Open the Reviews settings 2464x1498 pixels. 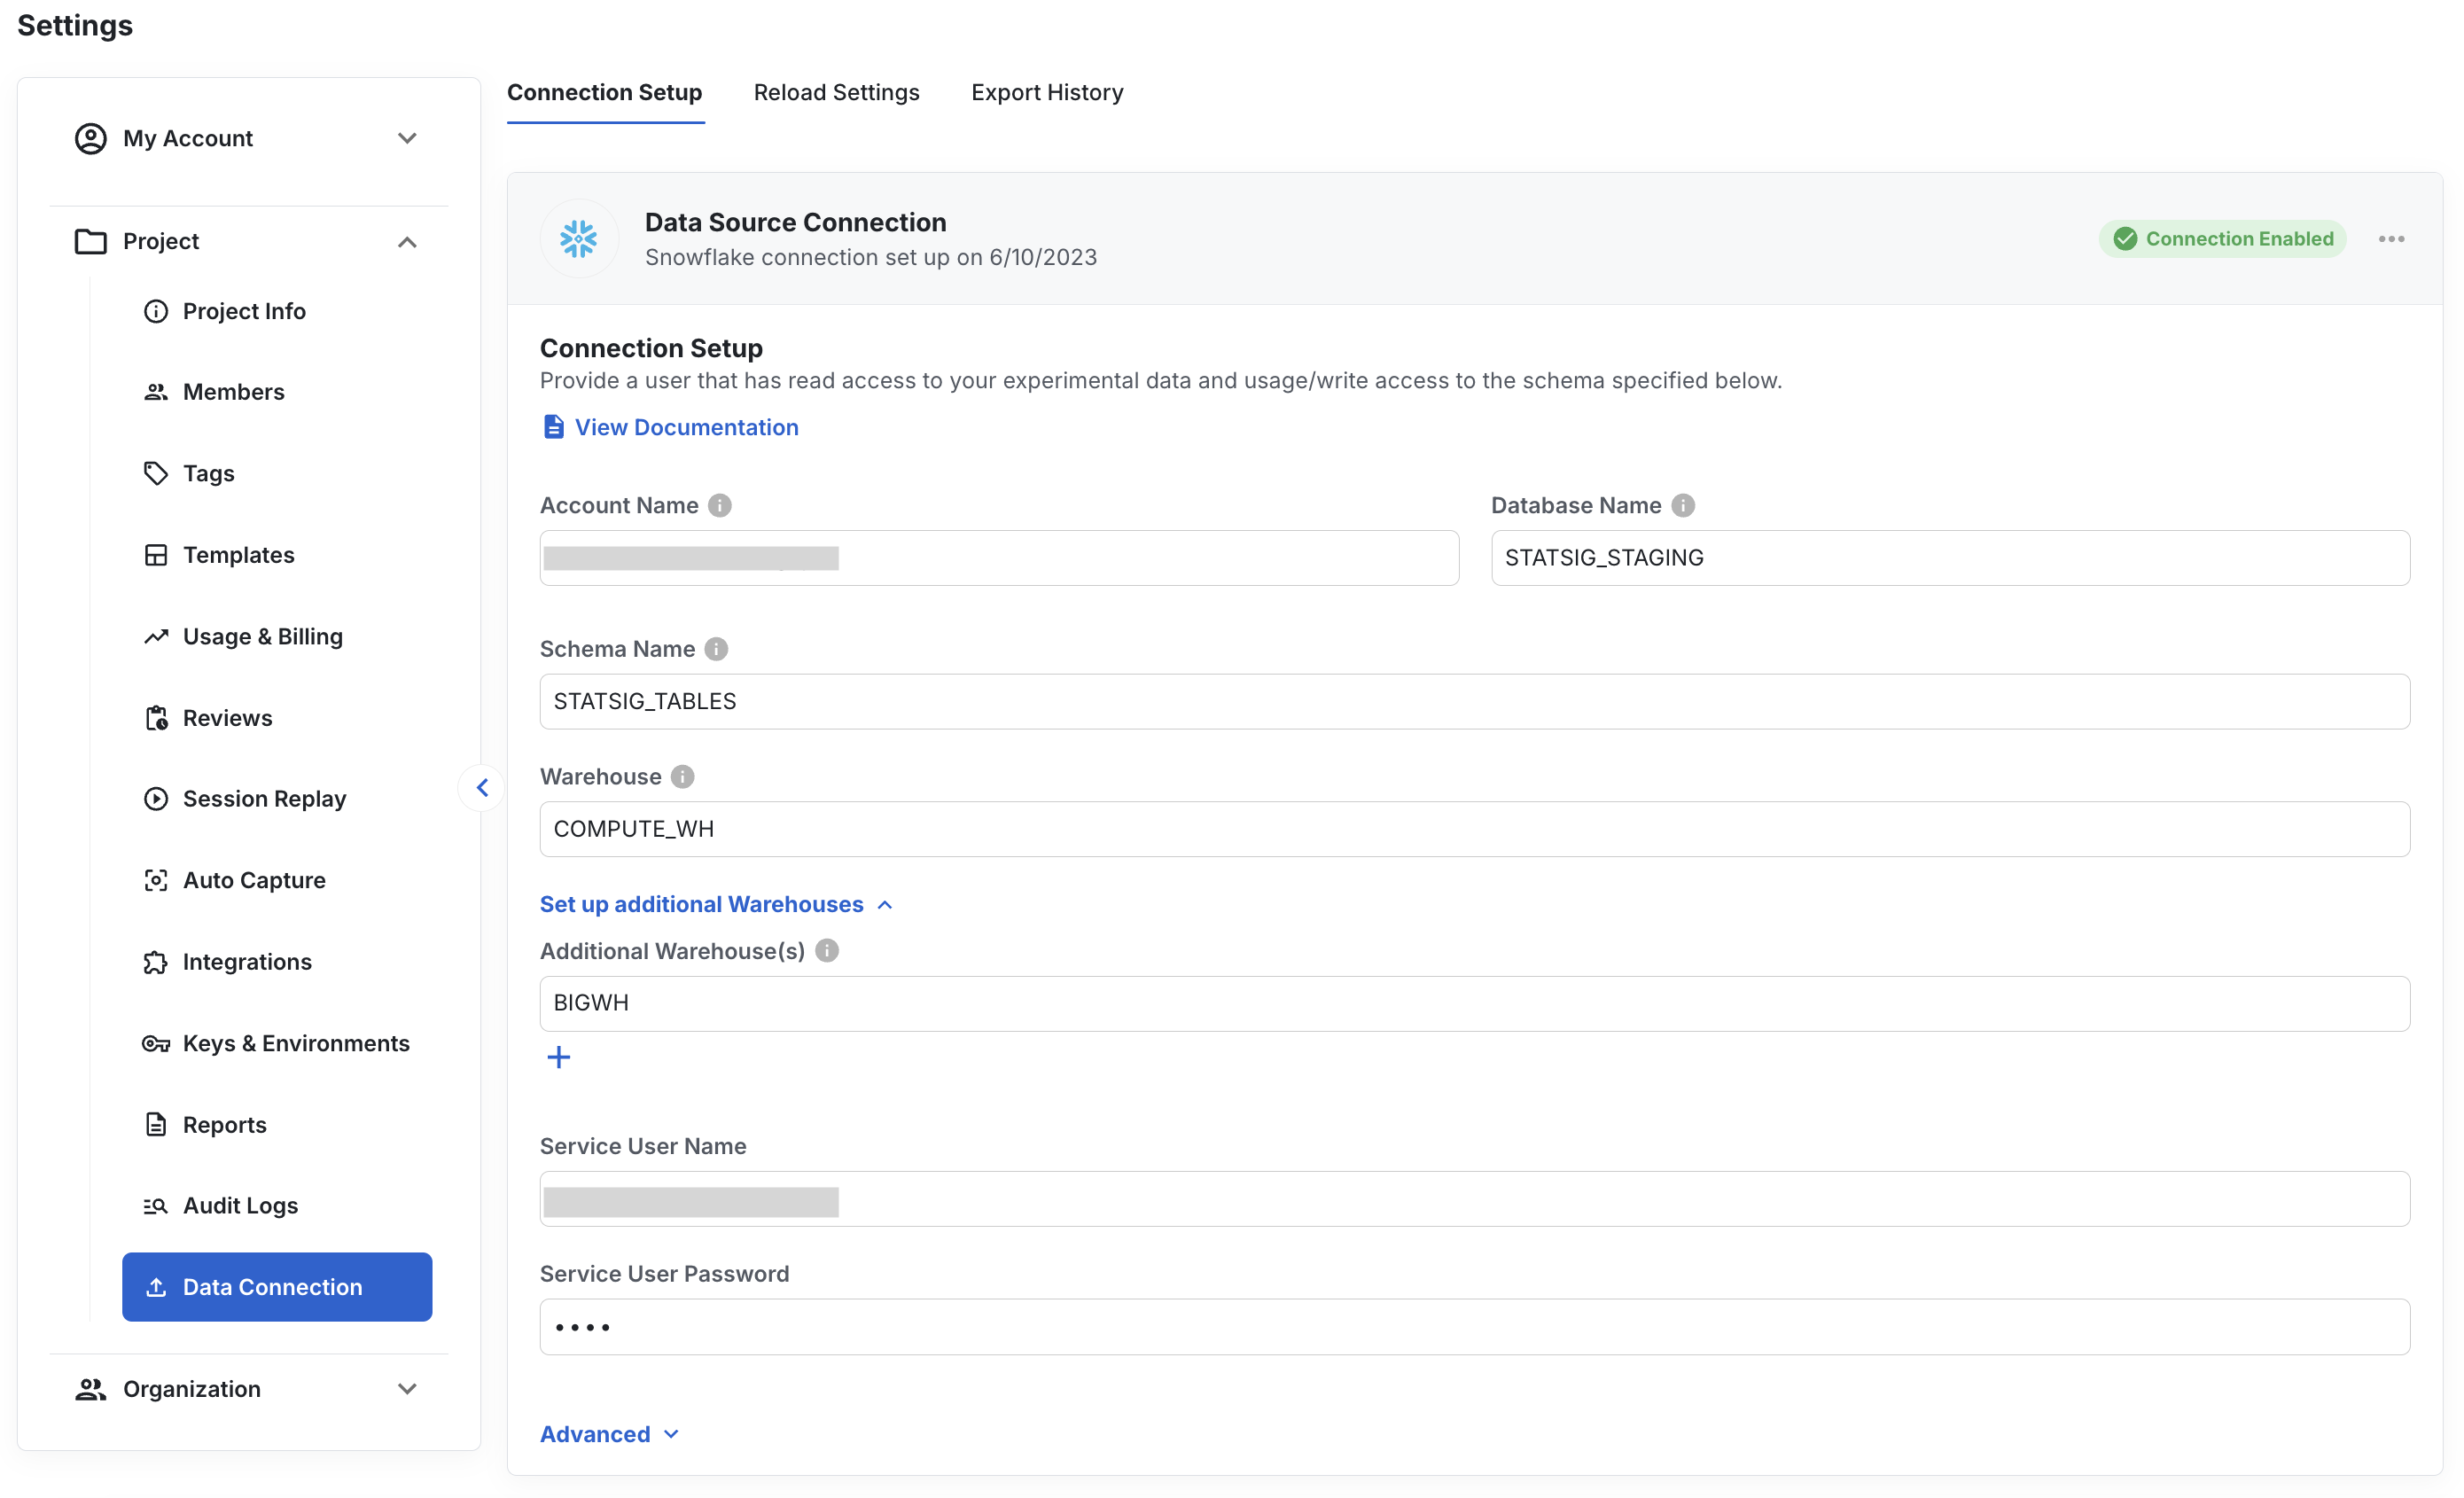pyautogui.click(x=227, y=718)
